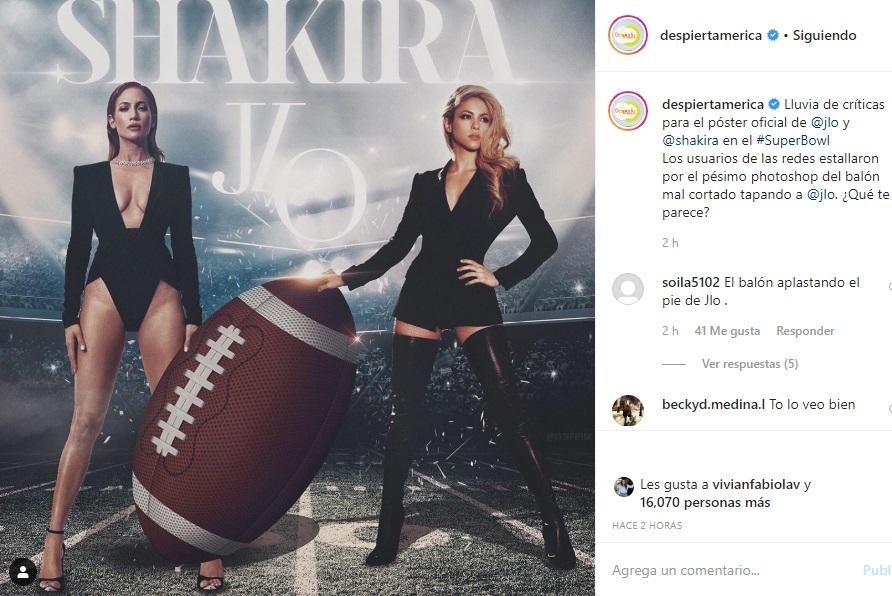Open despiertamerica profile picture in header
This screenshot has height=596, width=892.
pos(628,35)
